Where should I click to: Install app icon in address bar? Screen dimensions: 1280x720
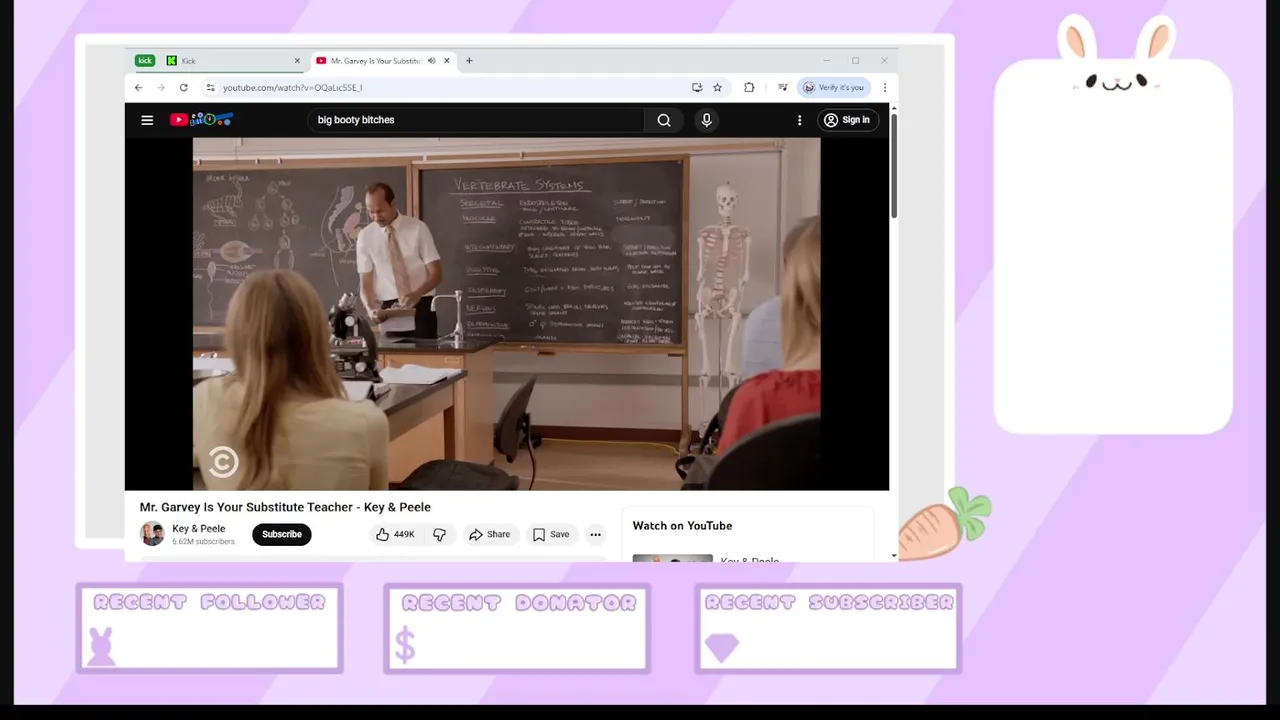[x=697, y=88]
